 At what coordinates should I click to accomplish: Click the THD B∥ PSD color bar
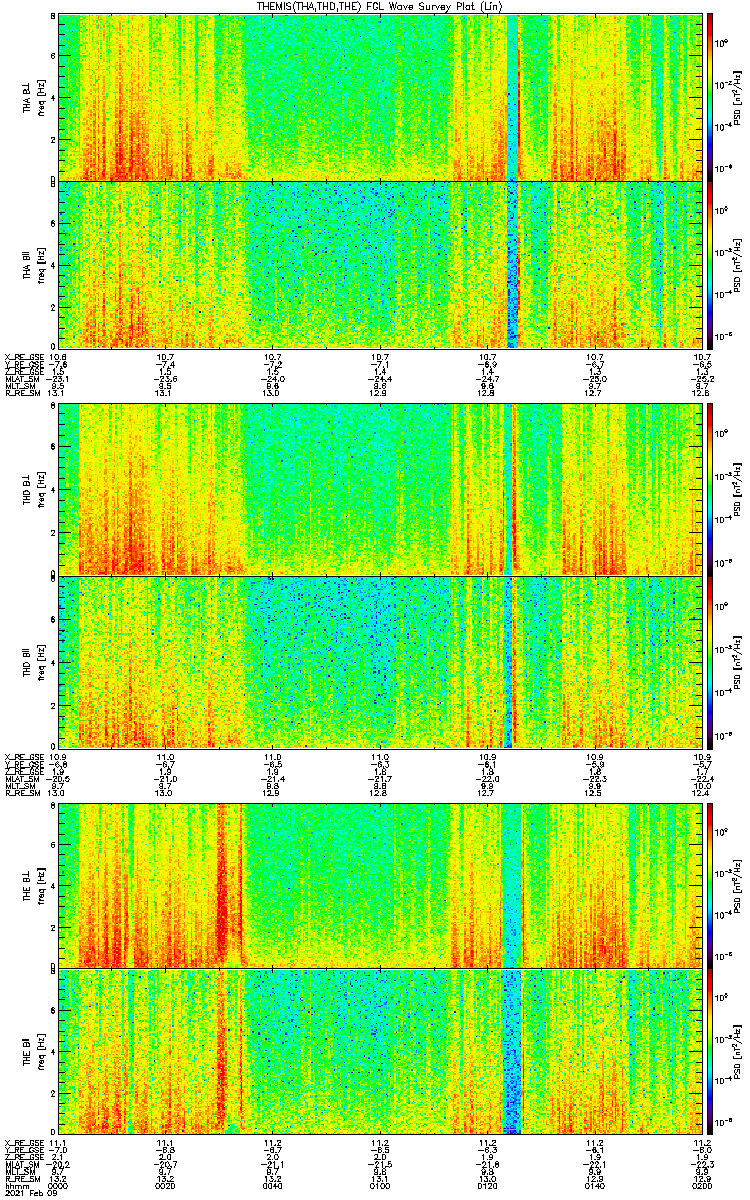click(x=710, y=662)
